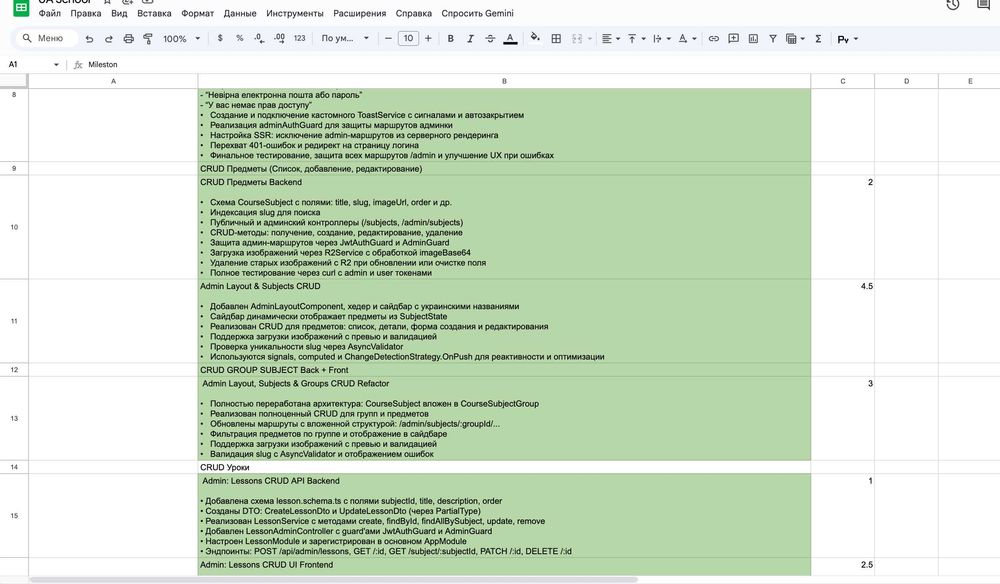The width and height of the screenshot is (1000, 584).
Task: Increase font size with plus button
Action: tap(428, 38)
